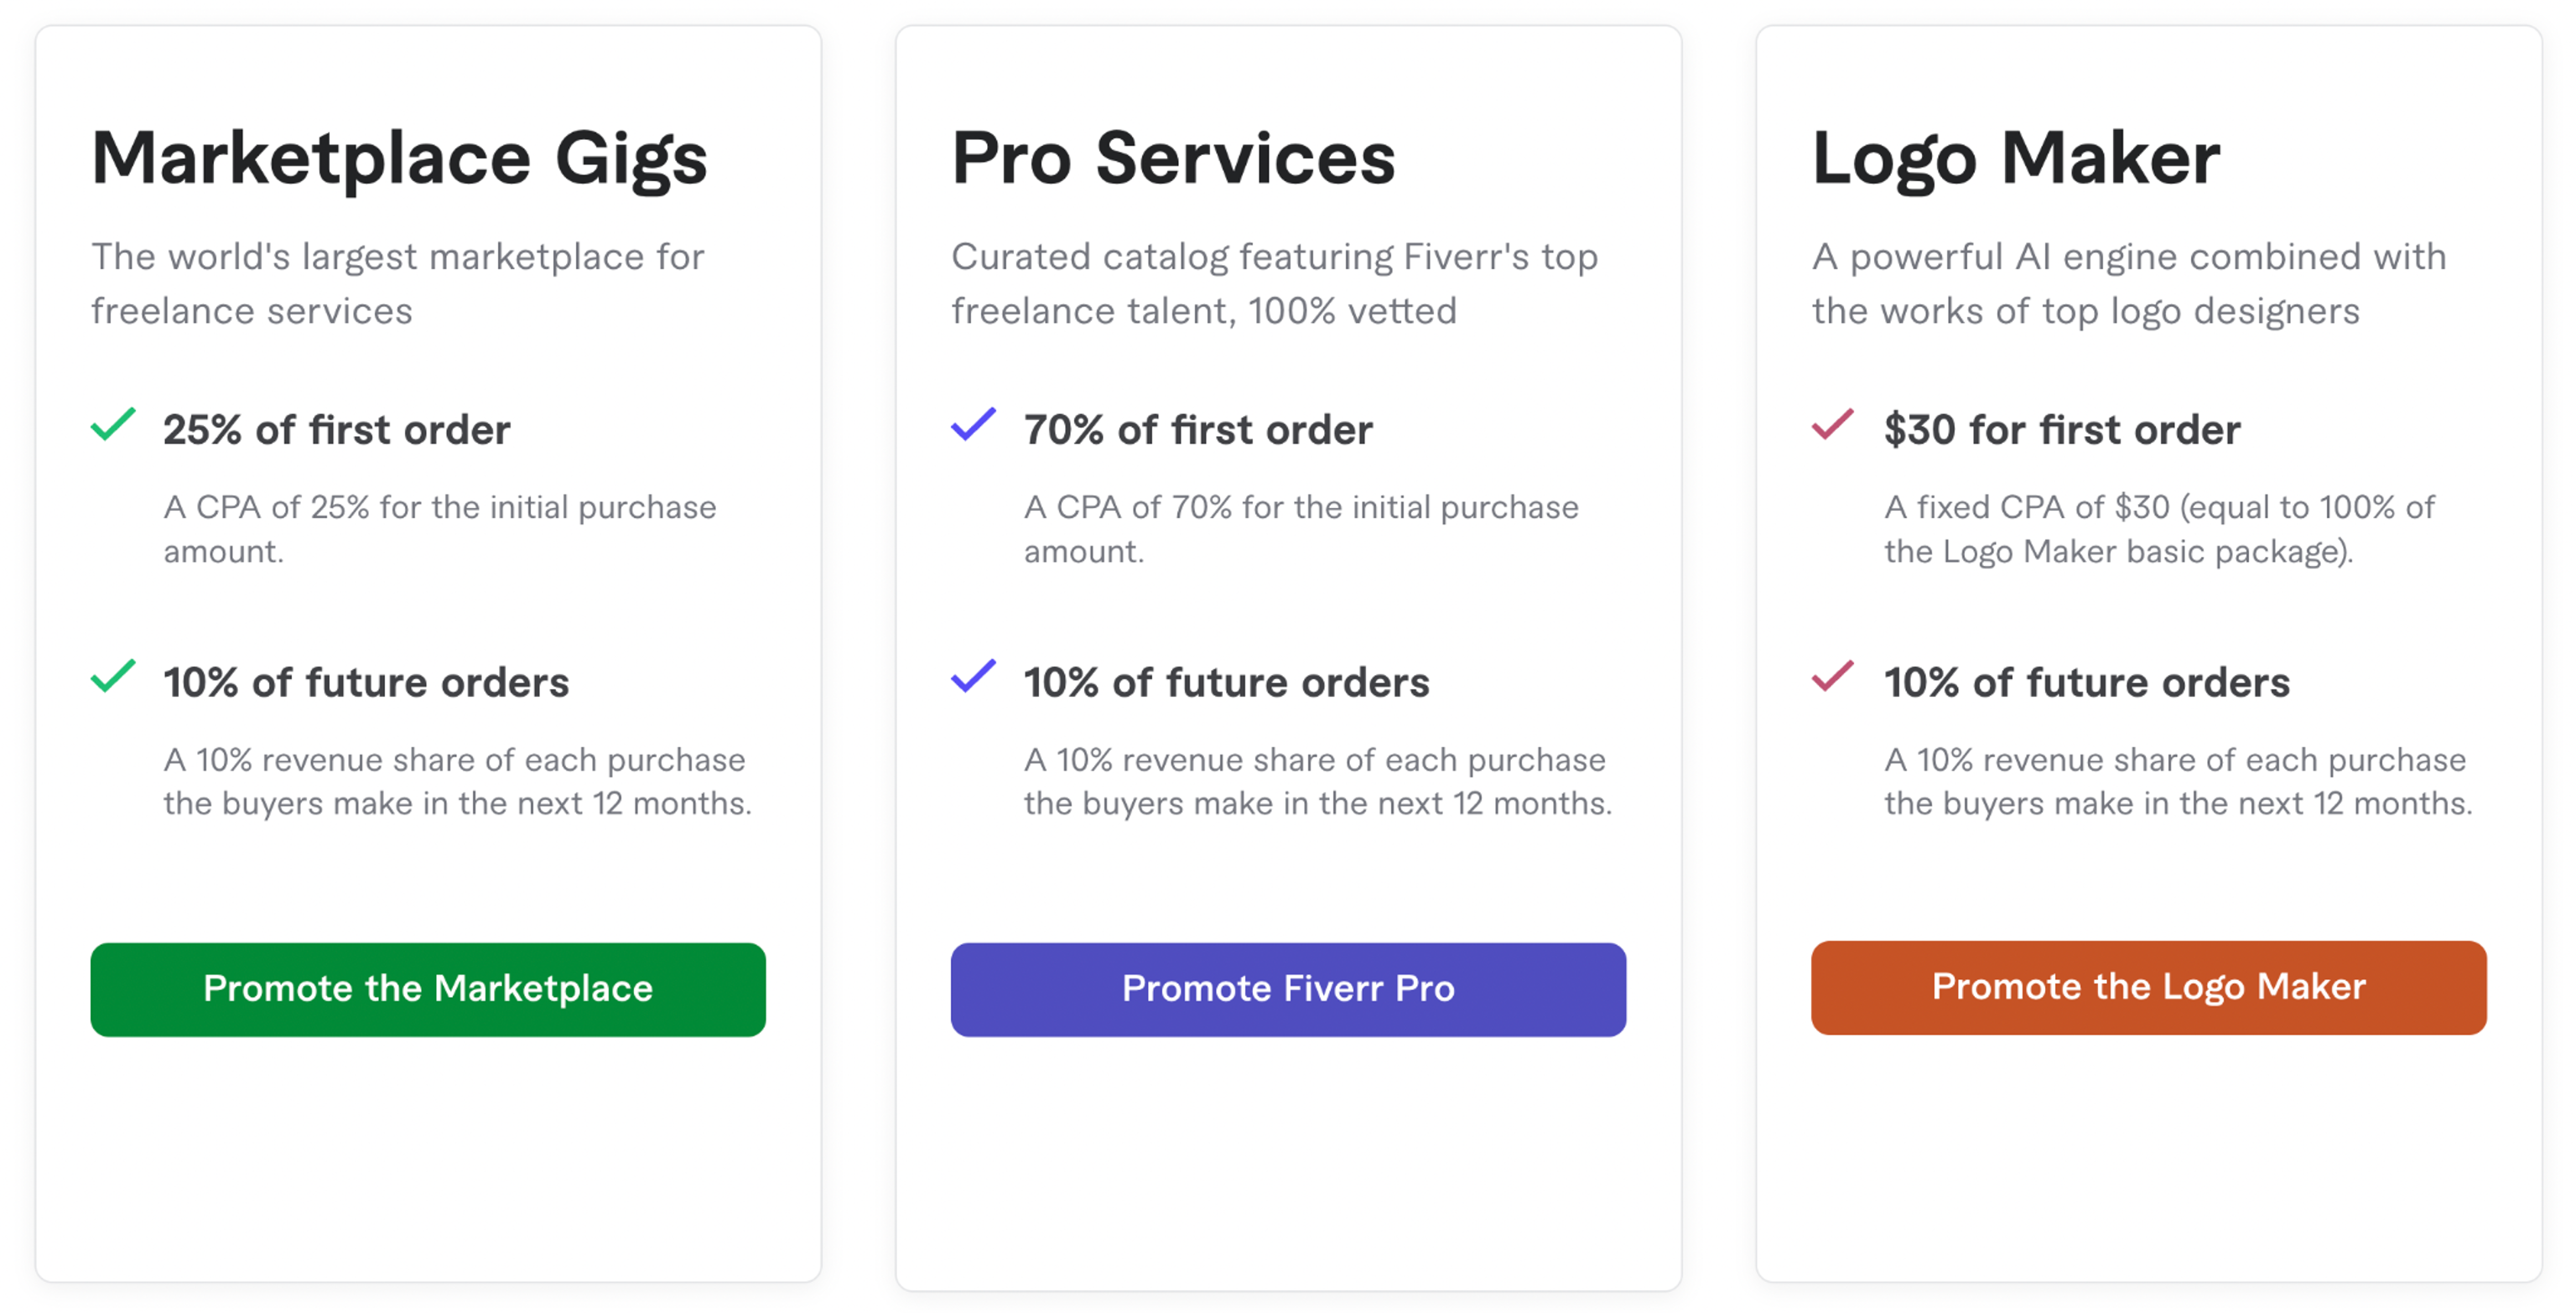Click 'A CPA of 70%' detail text
Screen dimensions: 2576x1313
[1301, 529]
